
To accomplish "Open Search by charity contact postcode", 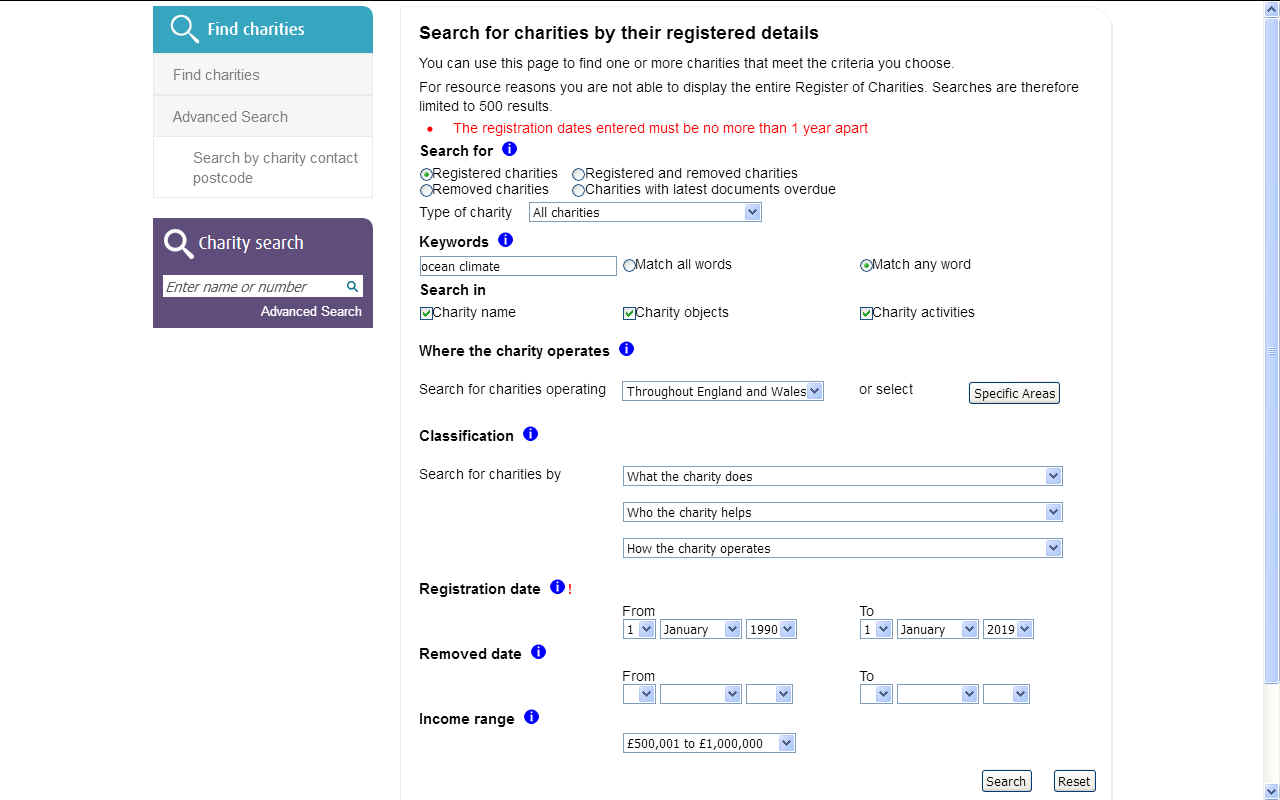I will 275,167.
